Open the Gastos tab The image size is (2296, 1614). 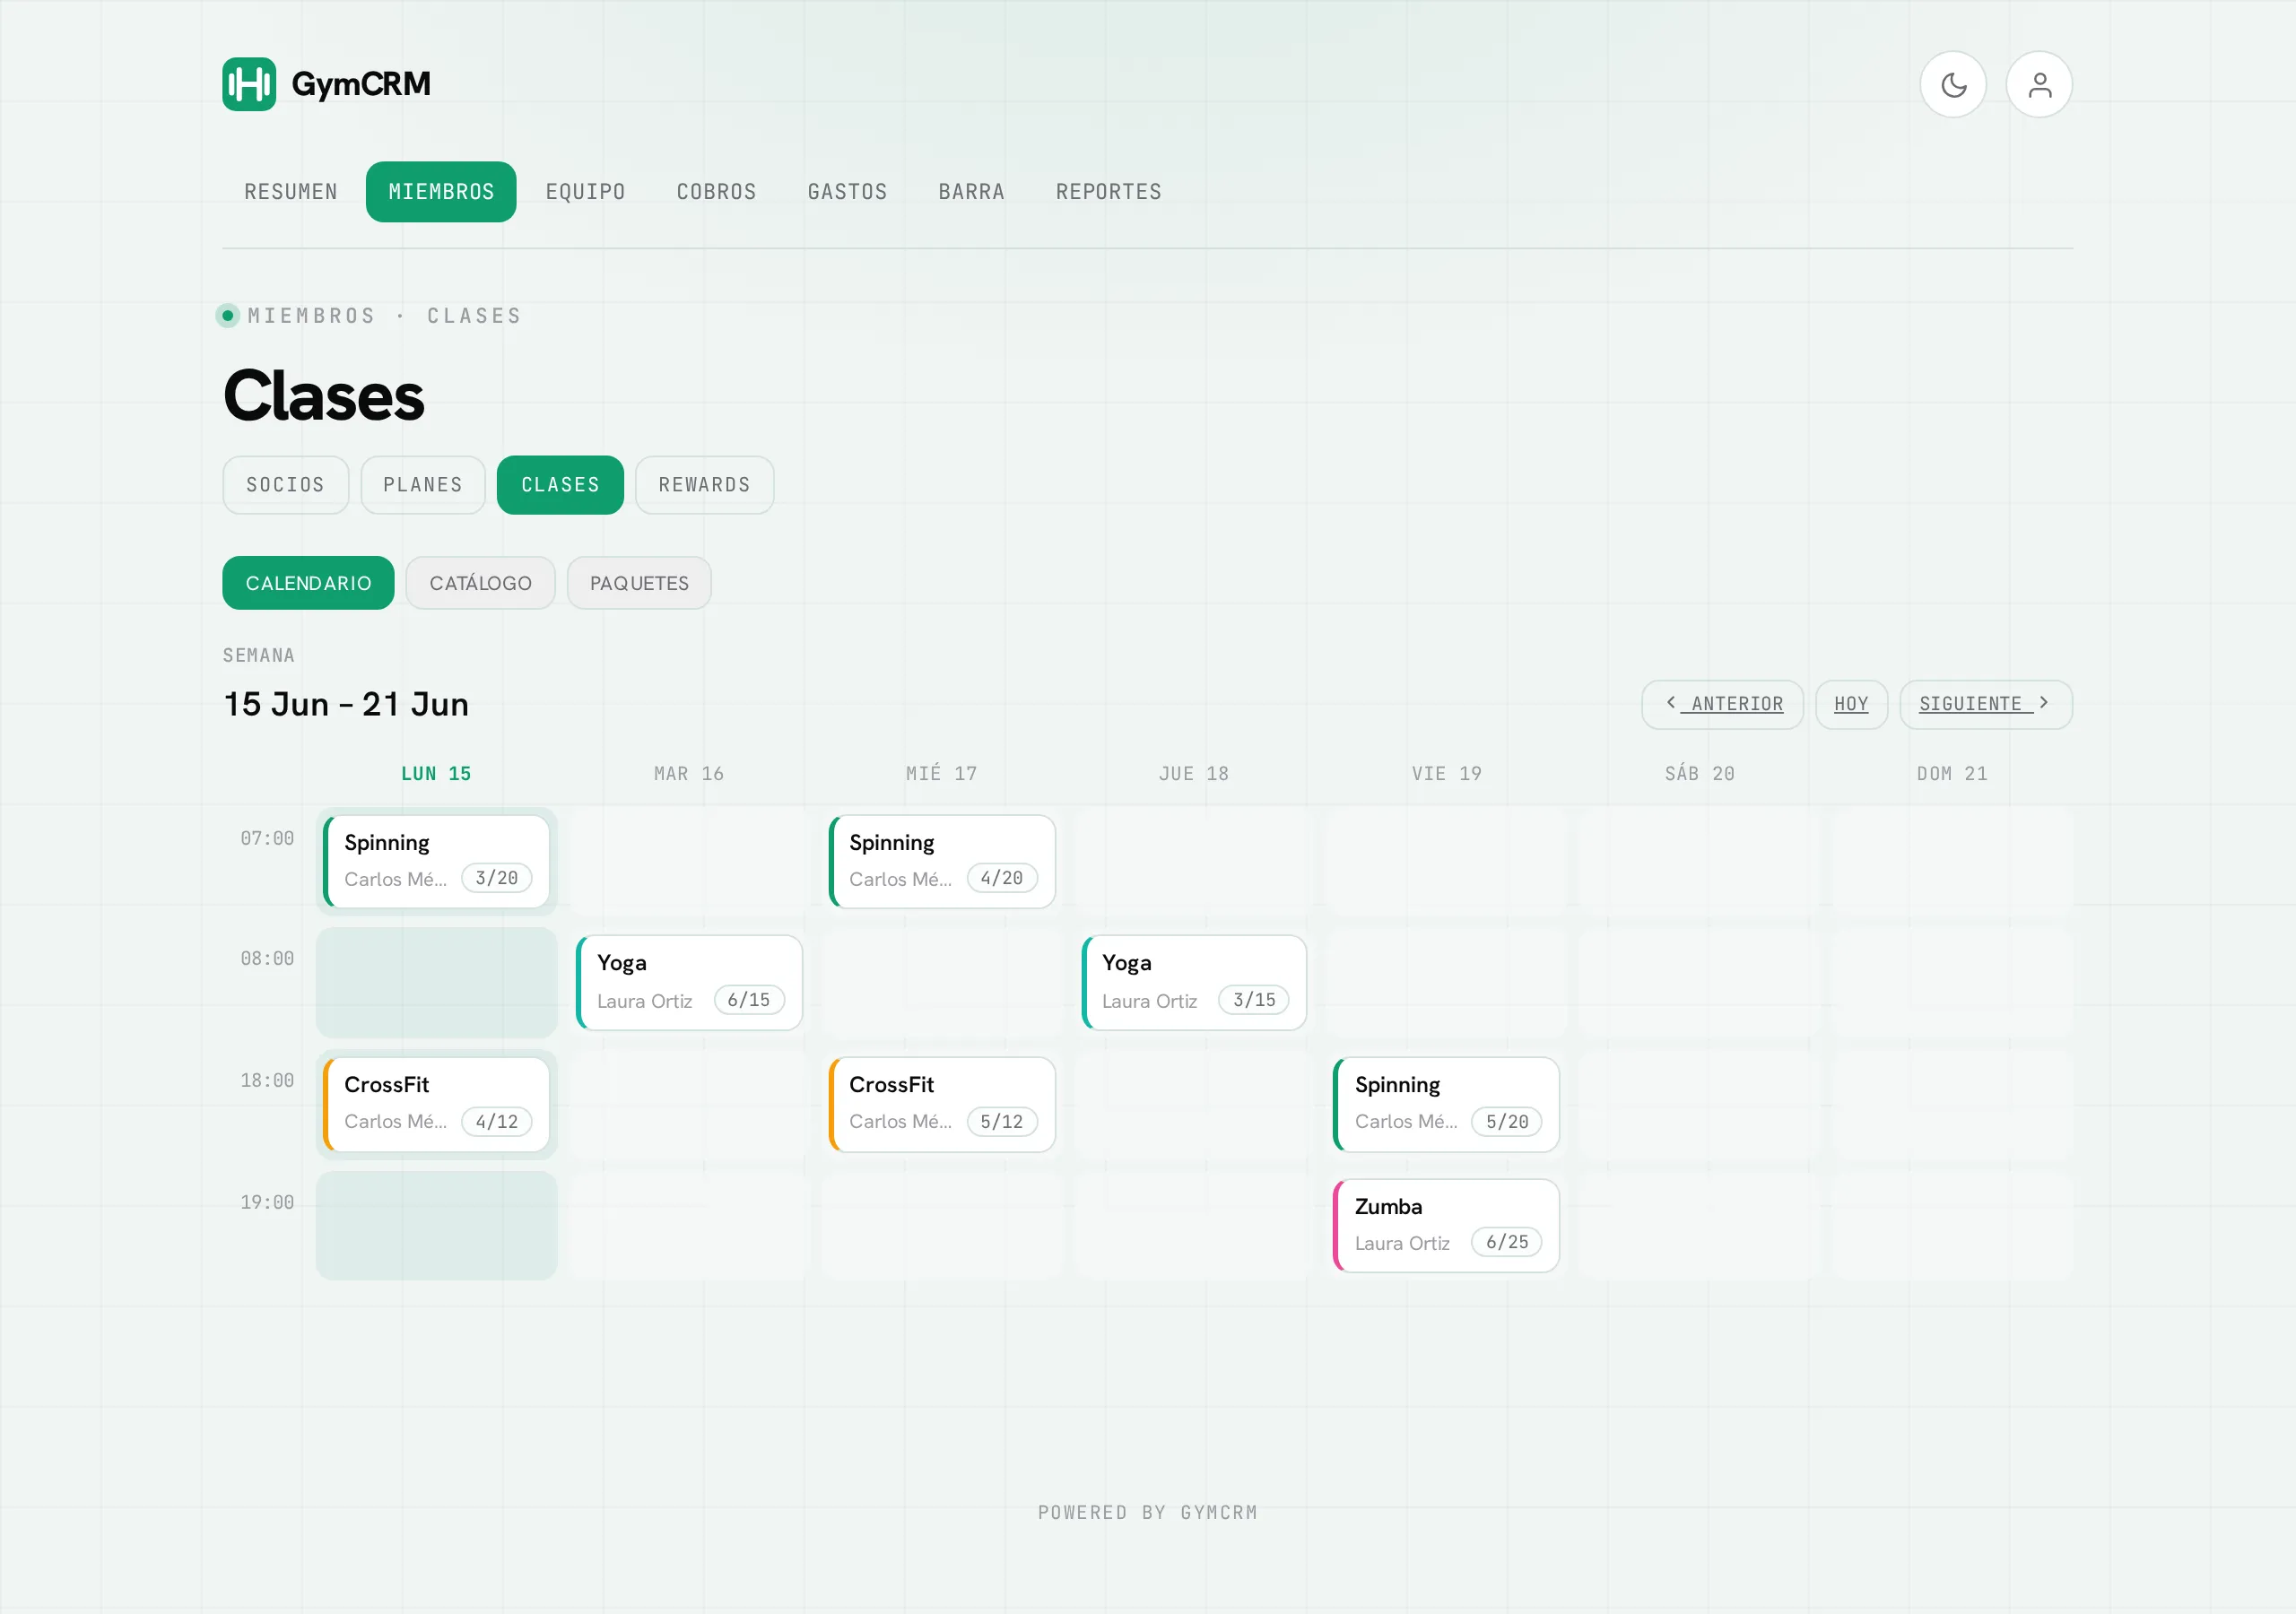[847, 192]
